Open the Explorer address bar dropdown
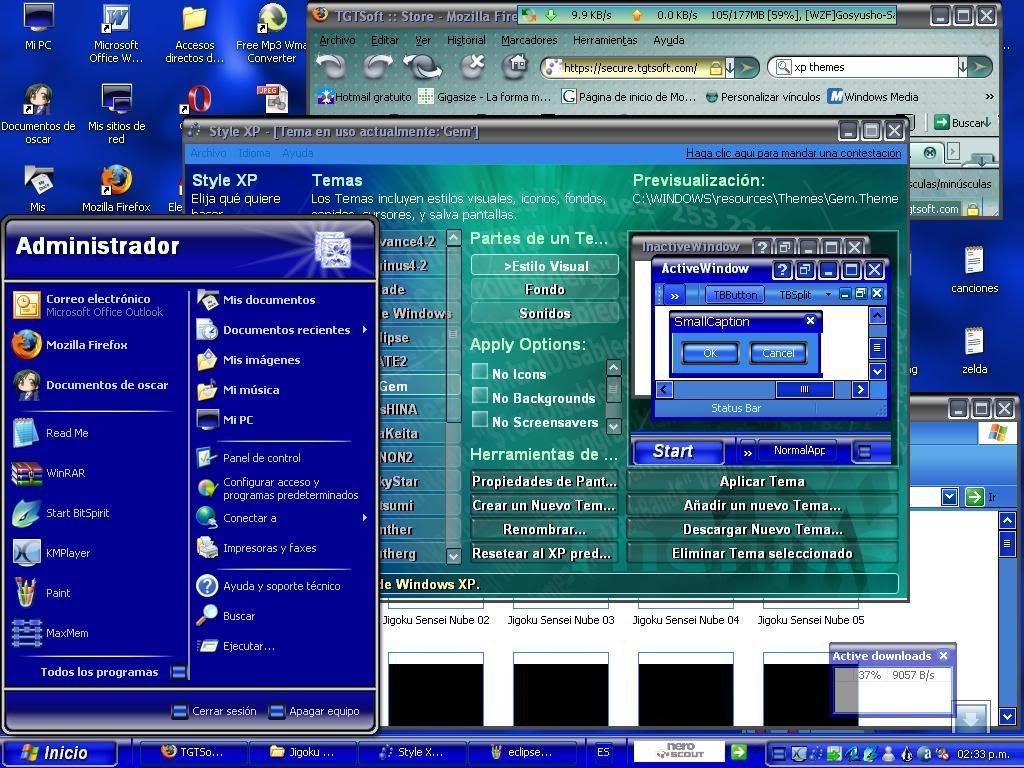The width and height of the screenshot is (1024, 768). pos(950,498)
